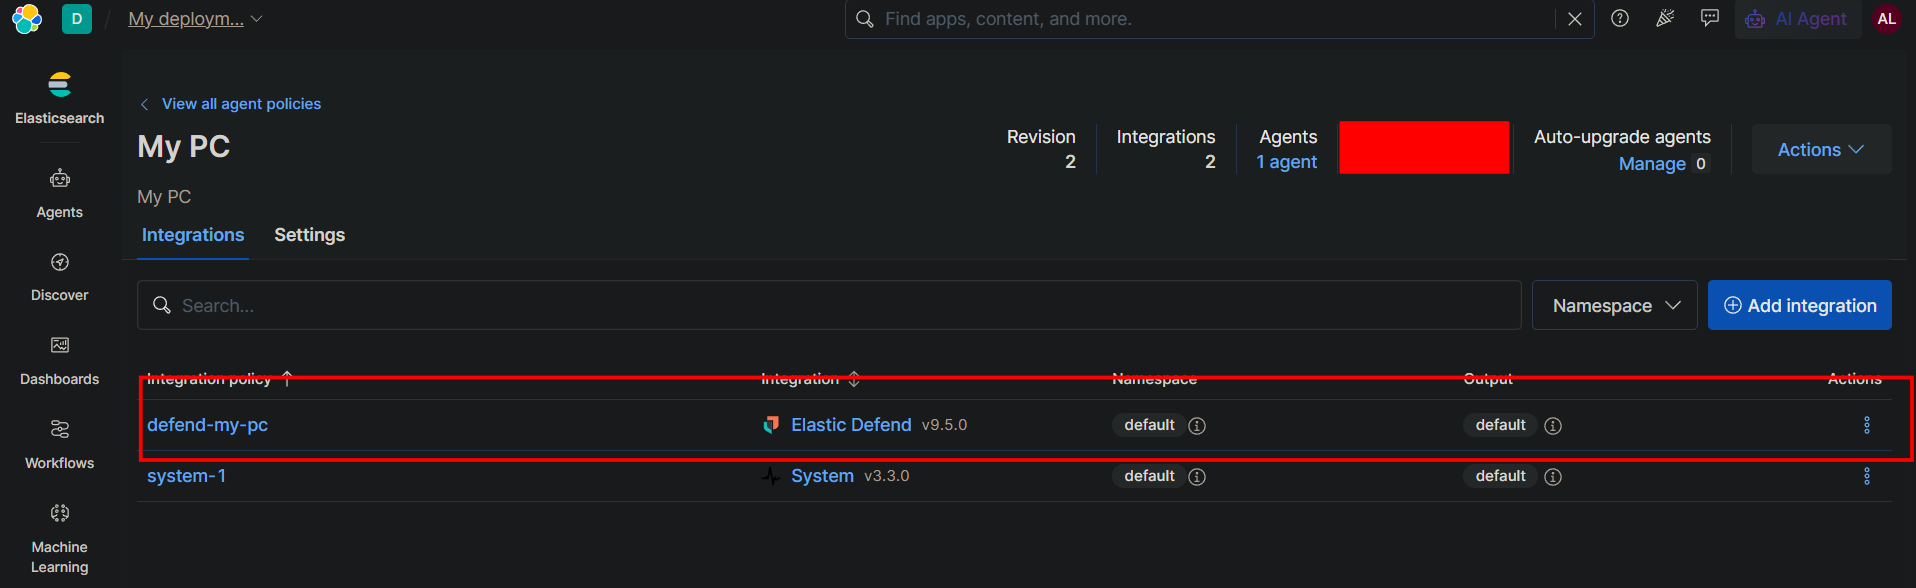This screenshot has width=1916, height=588.
Task: Click the integrations Search input box
Action: click(x=829, y=305)
